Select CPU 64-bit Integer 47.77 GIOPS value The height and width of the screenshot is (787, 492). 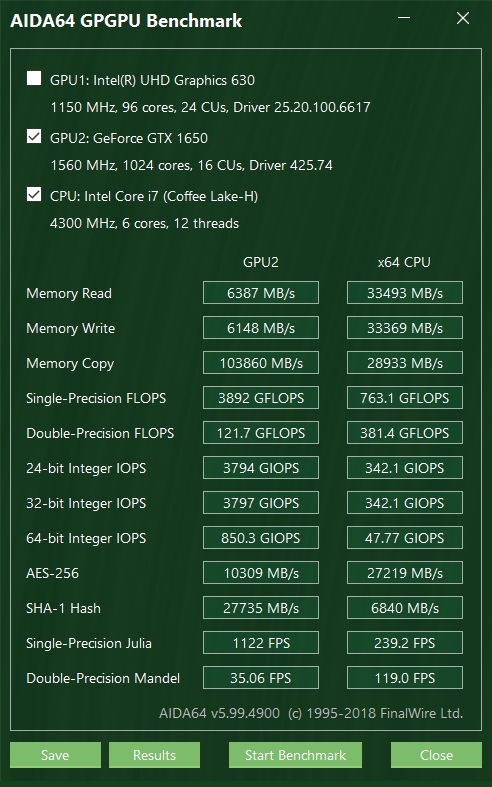tap(405, 538)
